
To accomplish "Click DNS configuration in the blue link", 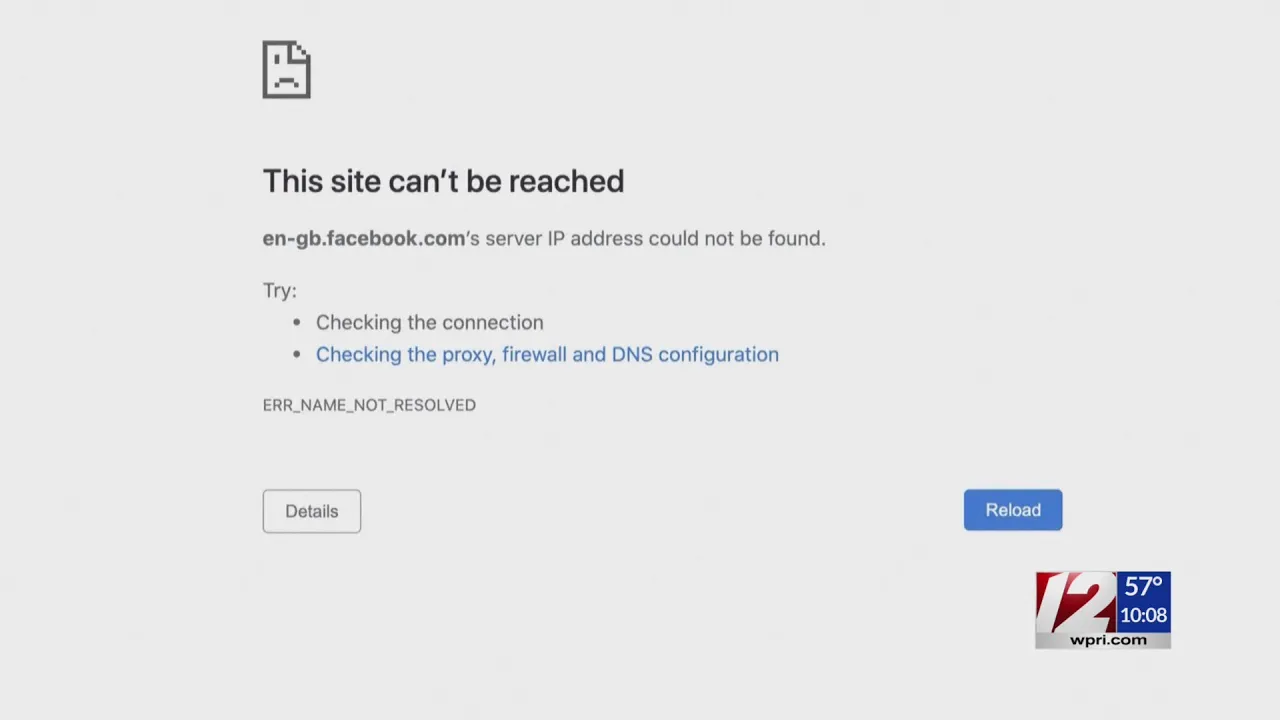I will [x=695, y=354].
